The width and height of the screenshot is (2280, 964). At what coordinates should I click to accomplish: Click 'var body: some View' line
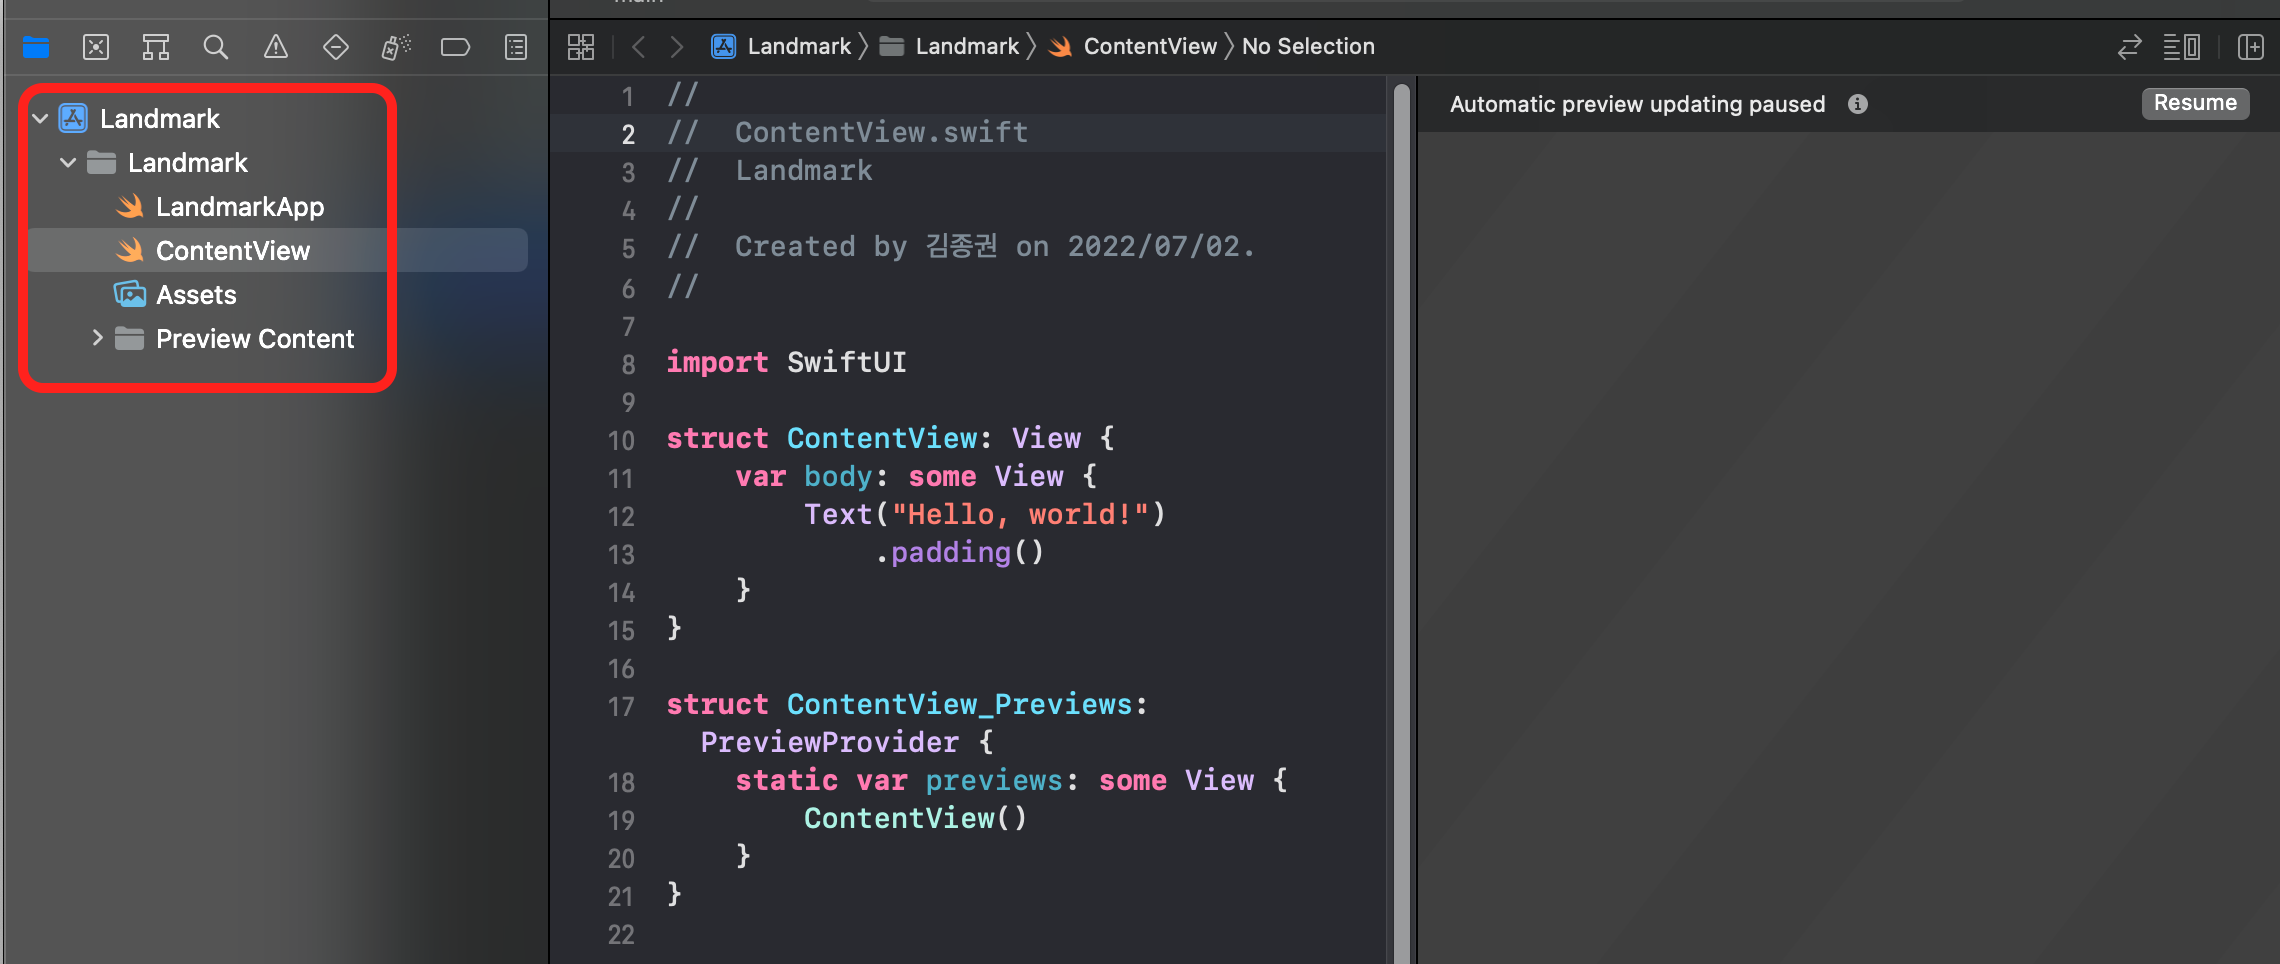[916, 477]
